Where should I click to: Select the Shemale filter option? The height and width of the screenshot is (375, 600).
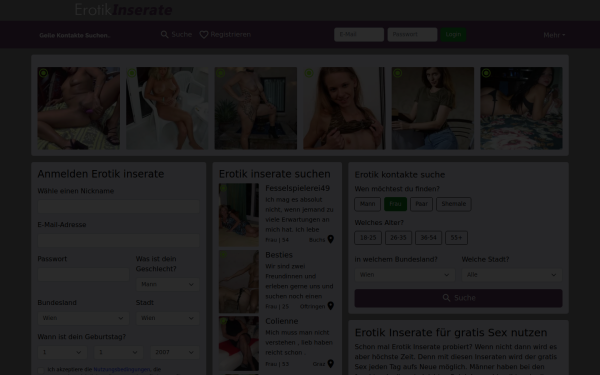pyautogui.click(x=453, y=204)
